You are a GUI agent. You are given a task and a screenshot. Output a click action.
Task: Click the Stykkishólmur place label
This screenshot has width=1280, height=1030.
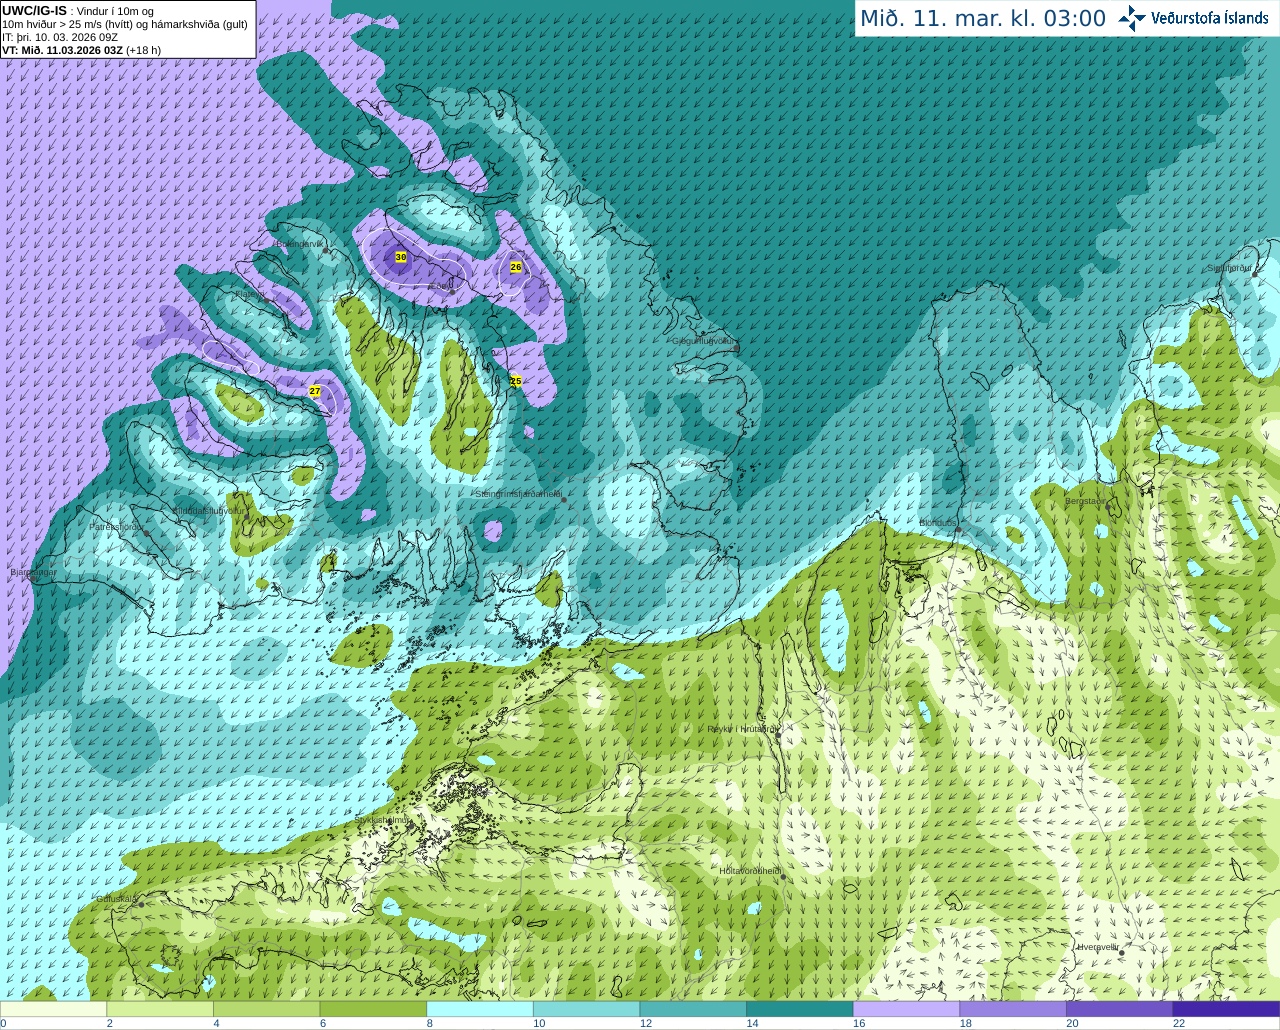point(383,819)
